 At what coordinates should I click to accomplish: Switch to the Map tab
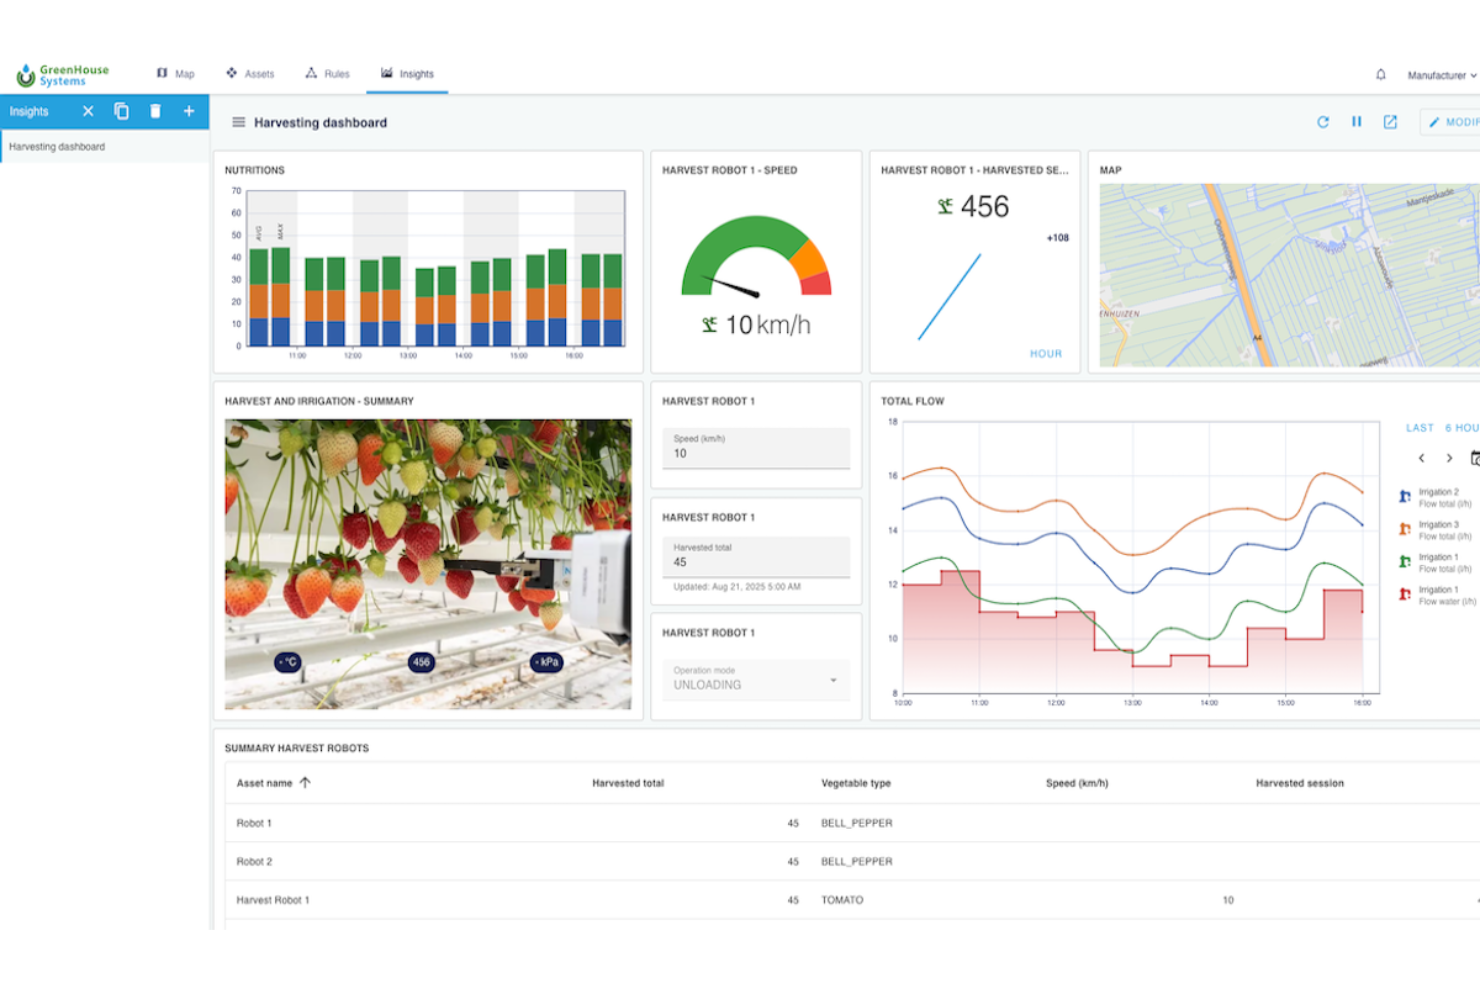(x=176, y=73)
